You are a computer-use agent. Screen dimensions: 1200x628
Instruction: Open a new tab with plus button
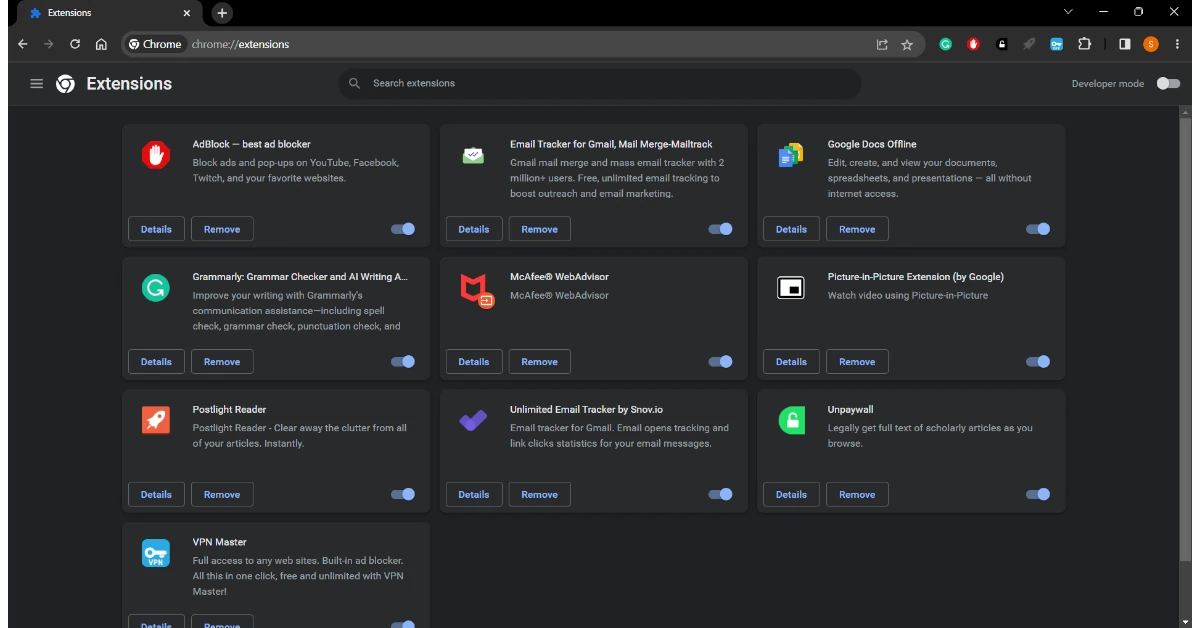click(x=222, y=13)
